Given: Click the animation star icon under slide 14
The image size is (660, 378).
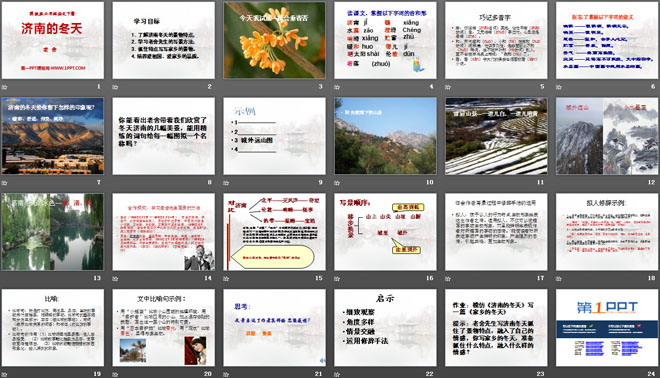Looking at the screenshot, I should pyautogui.click(x=115, y=278).
